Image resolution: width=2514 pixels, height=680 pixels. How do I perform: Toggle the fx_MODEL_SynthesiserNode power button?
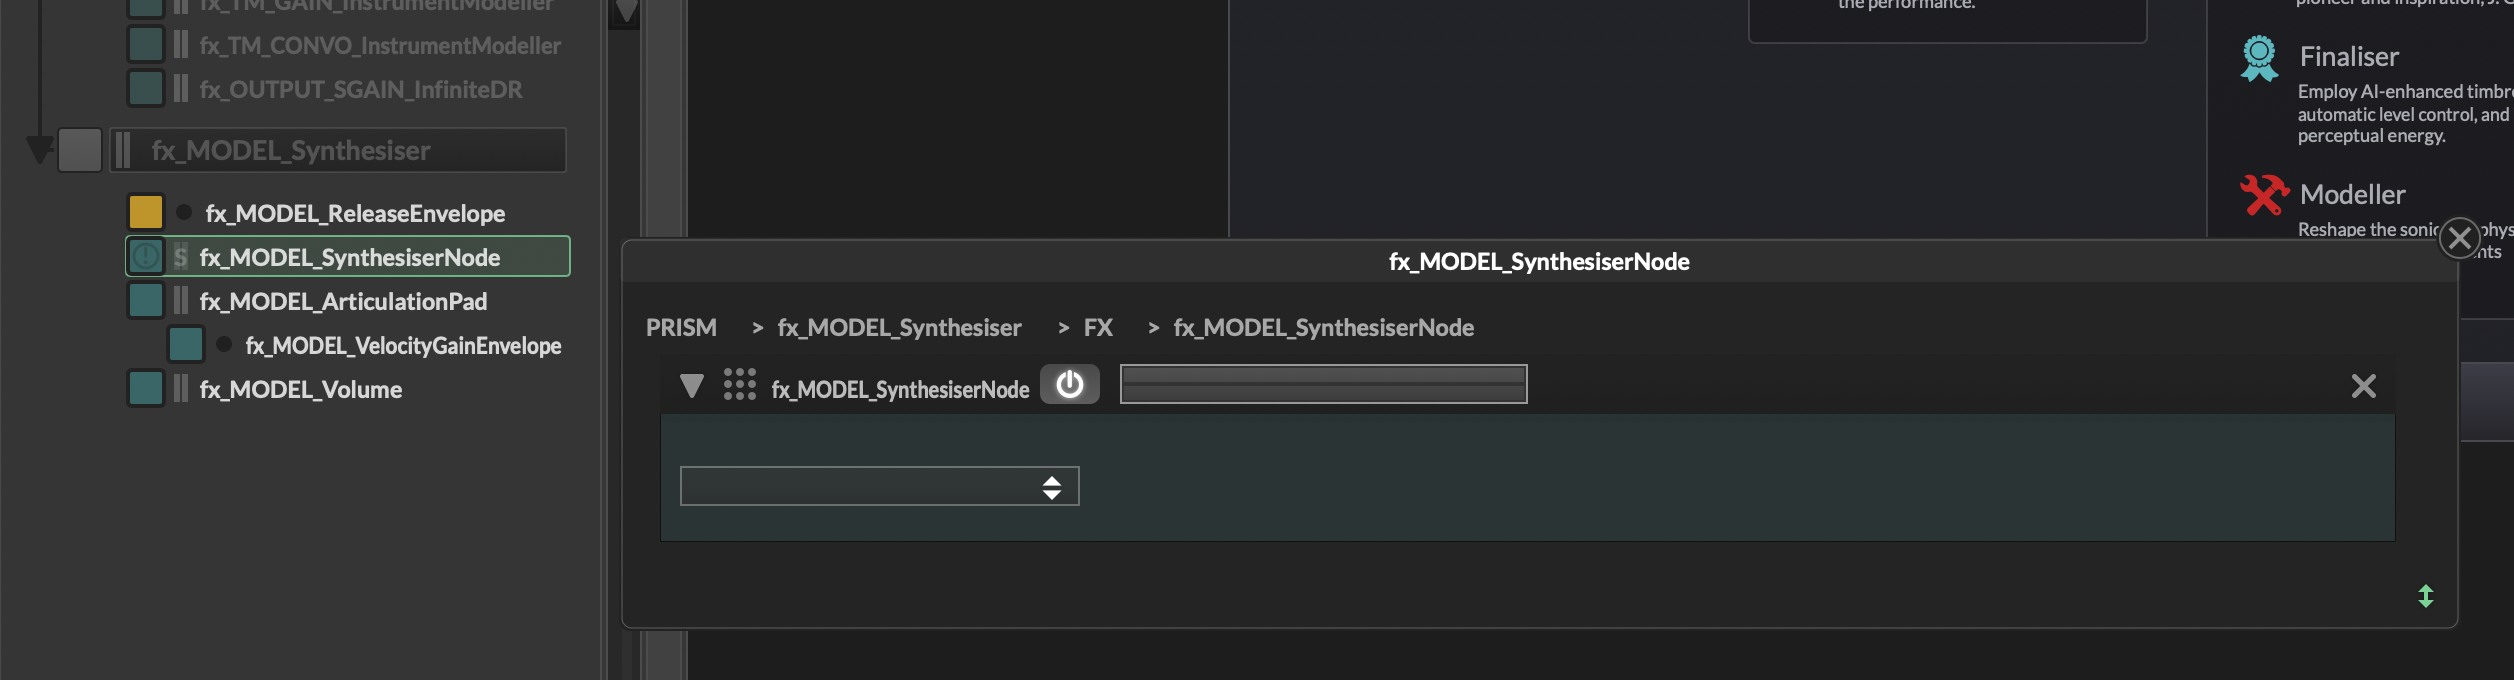(1069, 385)
